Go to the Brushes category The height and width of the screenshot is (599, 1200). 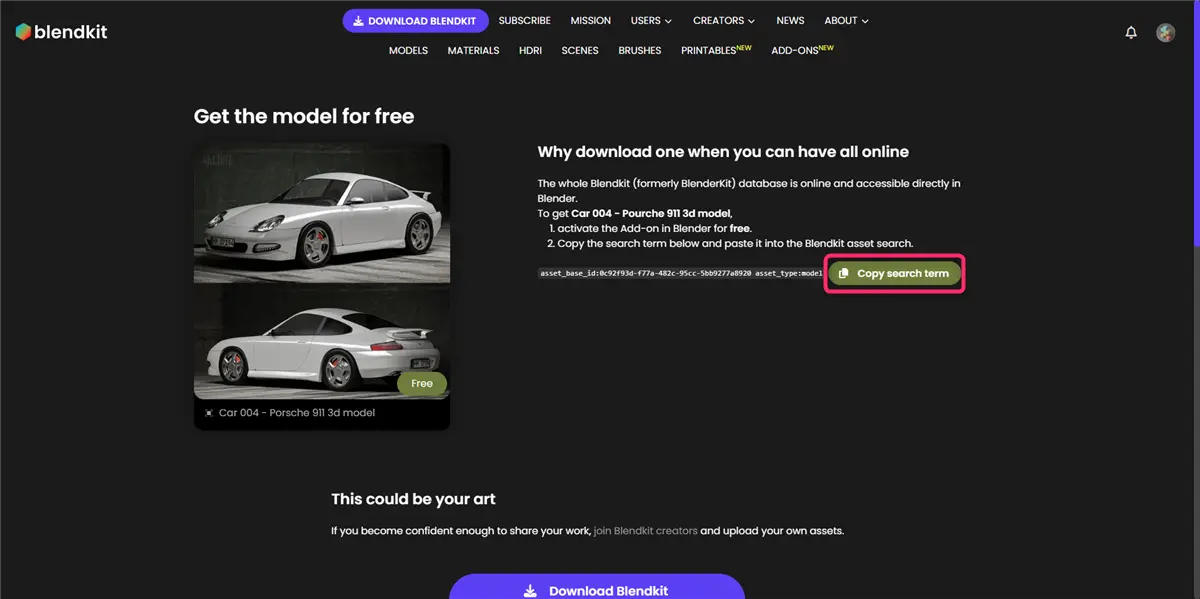click(x=640, y=50)
